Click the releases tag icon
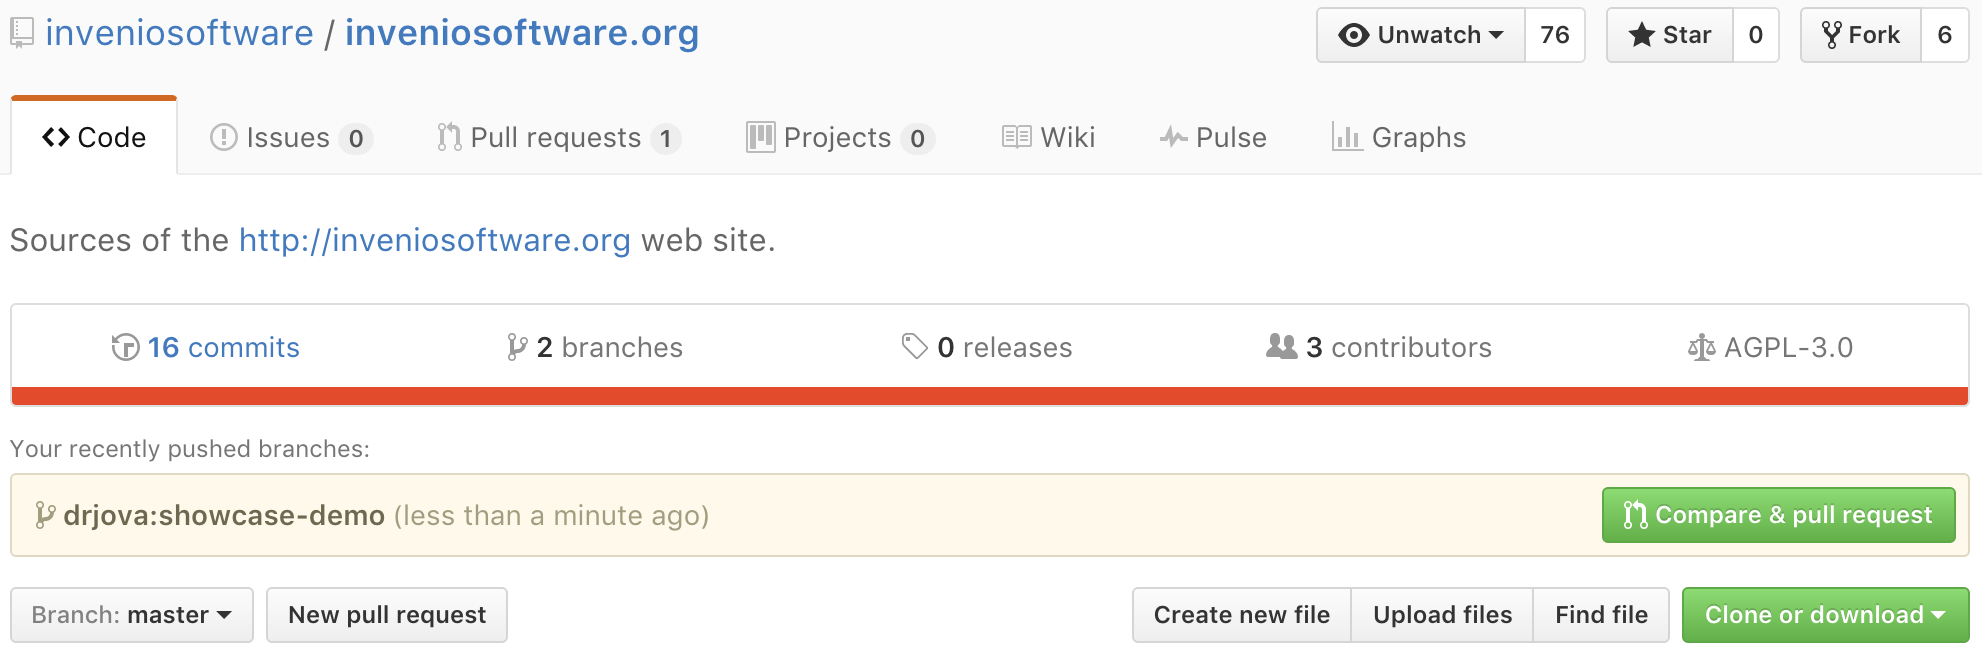The image size is (1982, 656). (914, 346)
